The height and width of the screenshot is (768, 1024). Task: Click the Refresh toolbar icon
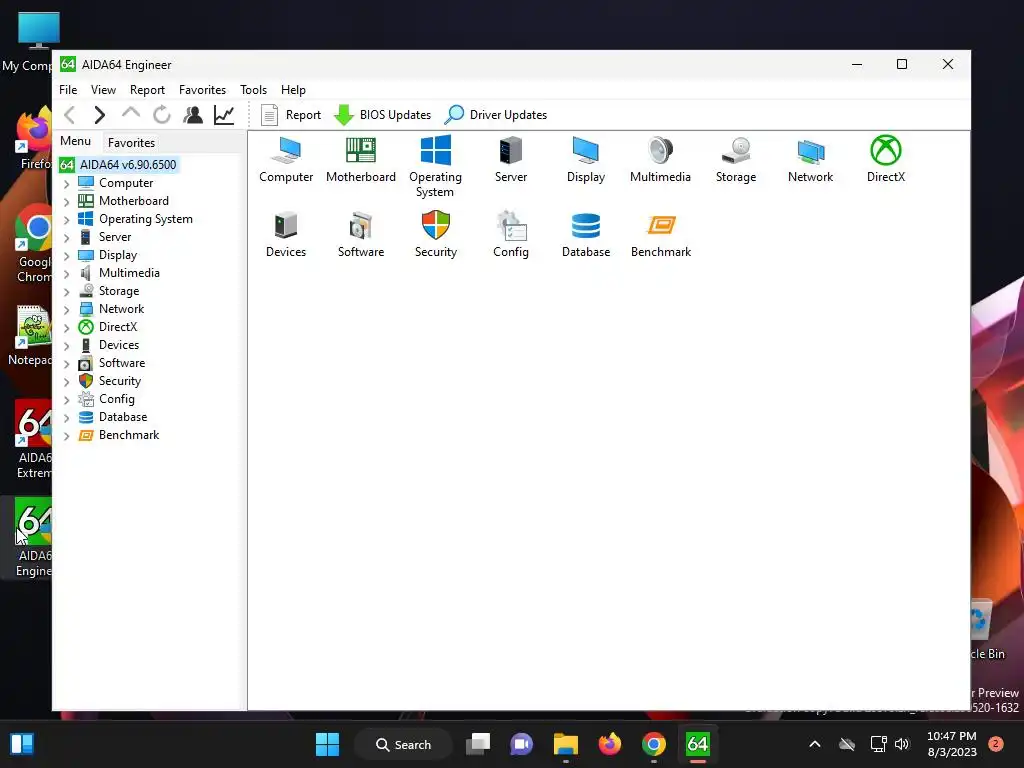161,115
